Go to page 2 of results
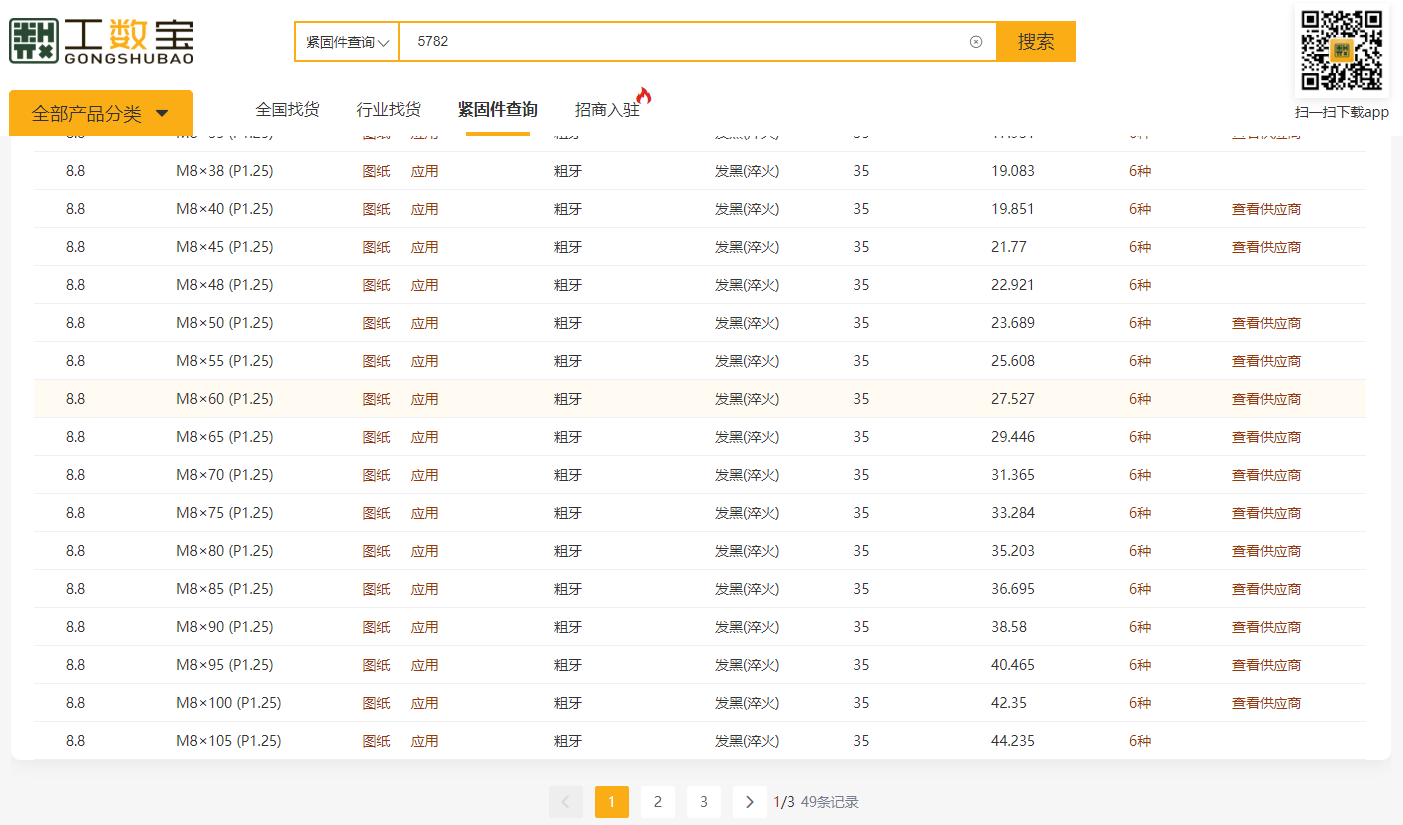1403x825 pixels. coord(658,802)
